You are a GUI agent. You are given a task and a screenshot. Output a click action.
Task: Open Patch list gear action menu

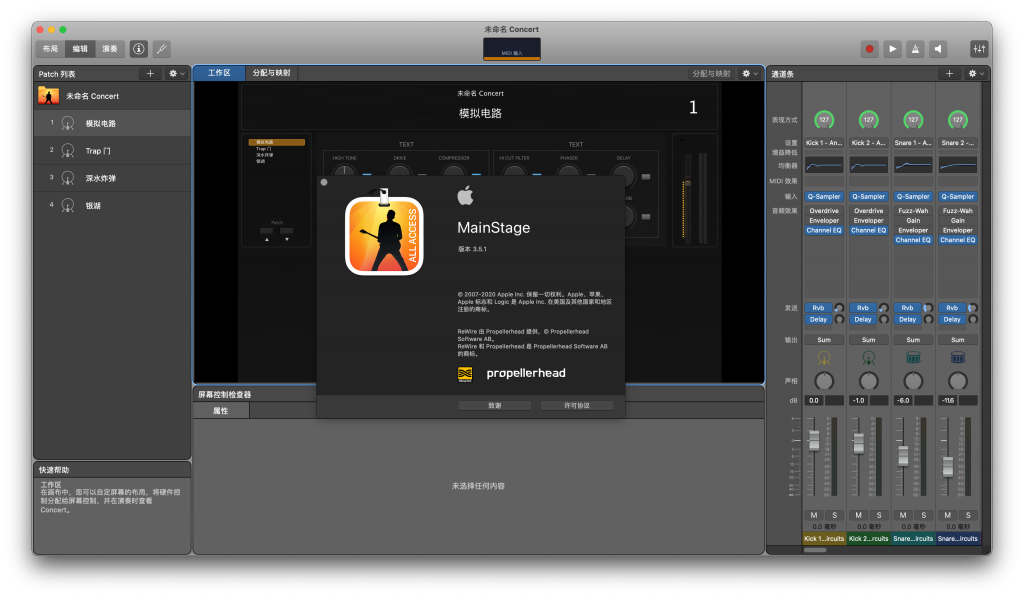point(176,74)
